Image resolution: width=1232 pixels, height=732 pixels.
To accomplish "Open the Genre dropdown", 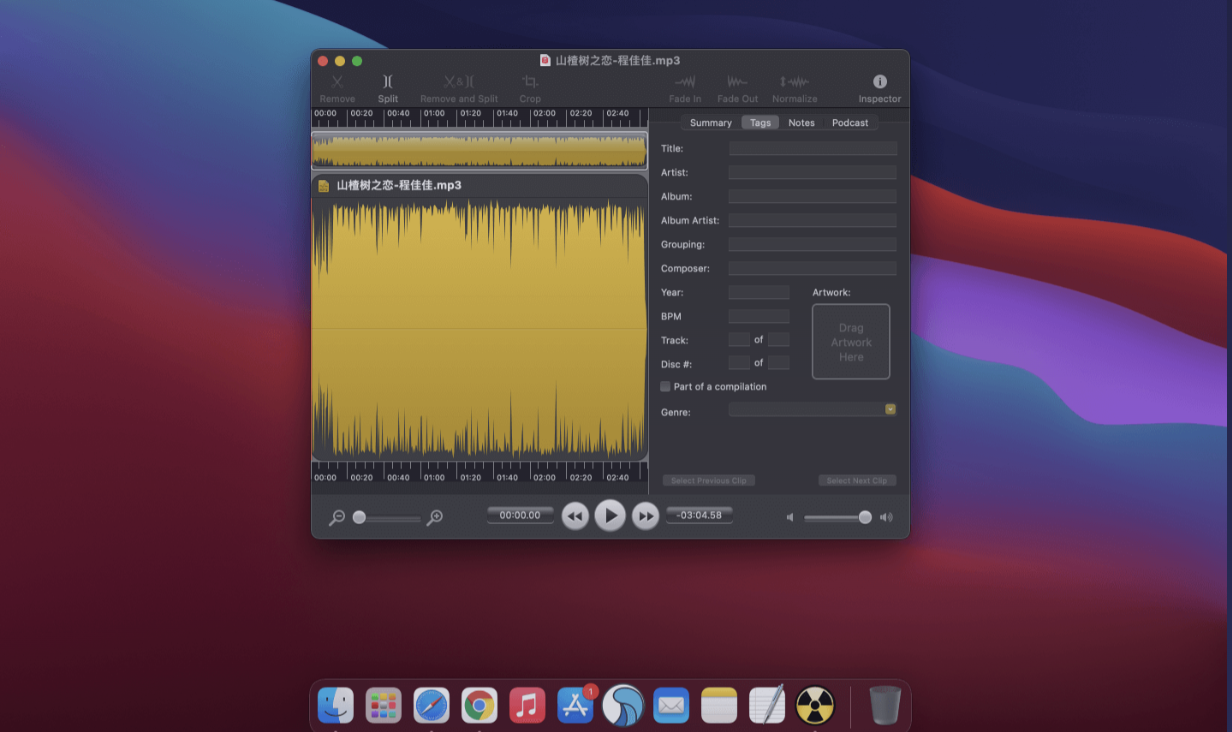I will click(890, 409).
